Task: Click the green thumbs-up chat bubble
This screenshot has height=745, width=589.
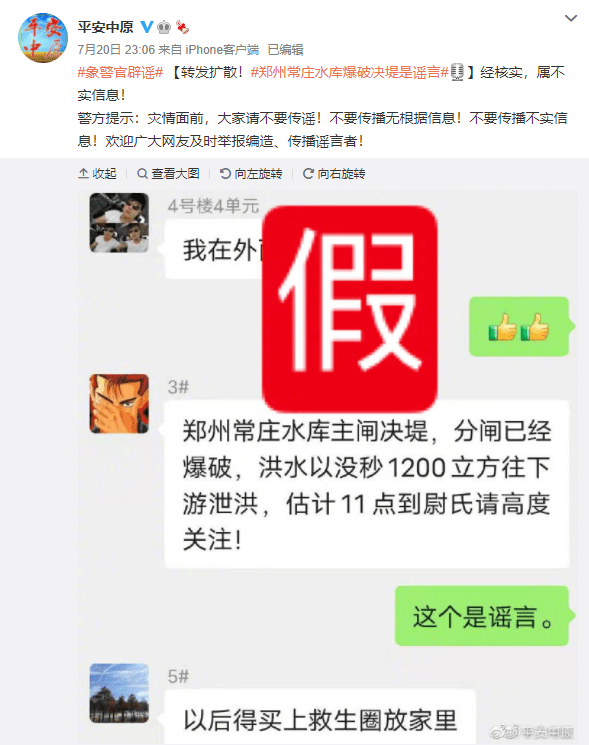Action: click(x=519, y=326)
